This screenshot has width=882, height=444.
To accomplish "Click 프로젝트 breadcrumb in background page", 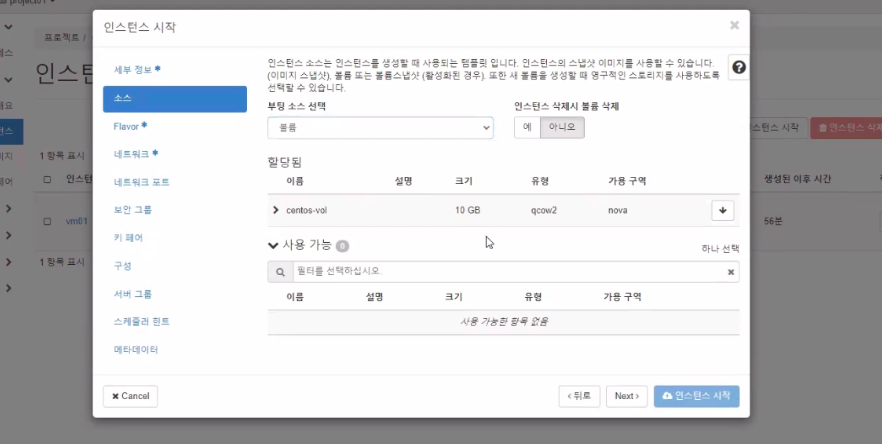I will 62,38.
